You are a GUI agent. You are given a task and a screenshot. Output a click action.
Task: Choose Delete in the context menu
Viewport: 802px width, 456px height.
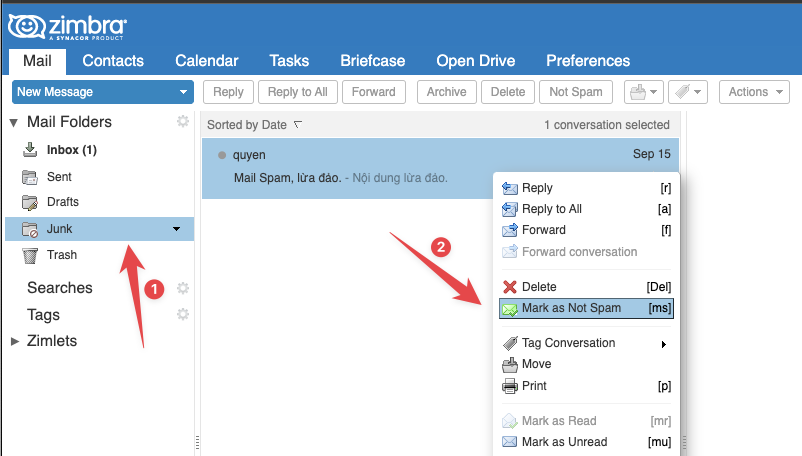586,287
